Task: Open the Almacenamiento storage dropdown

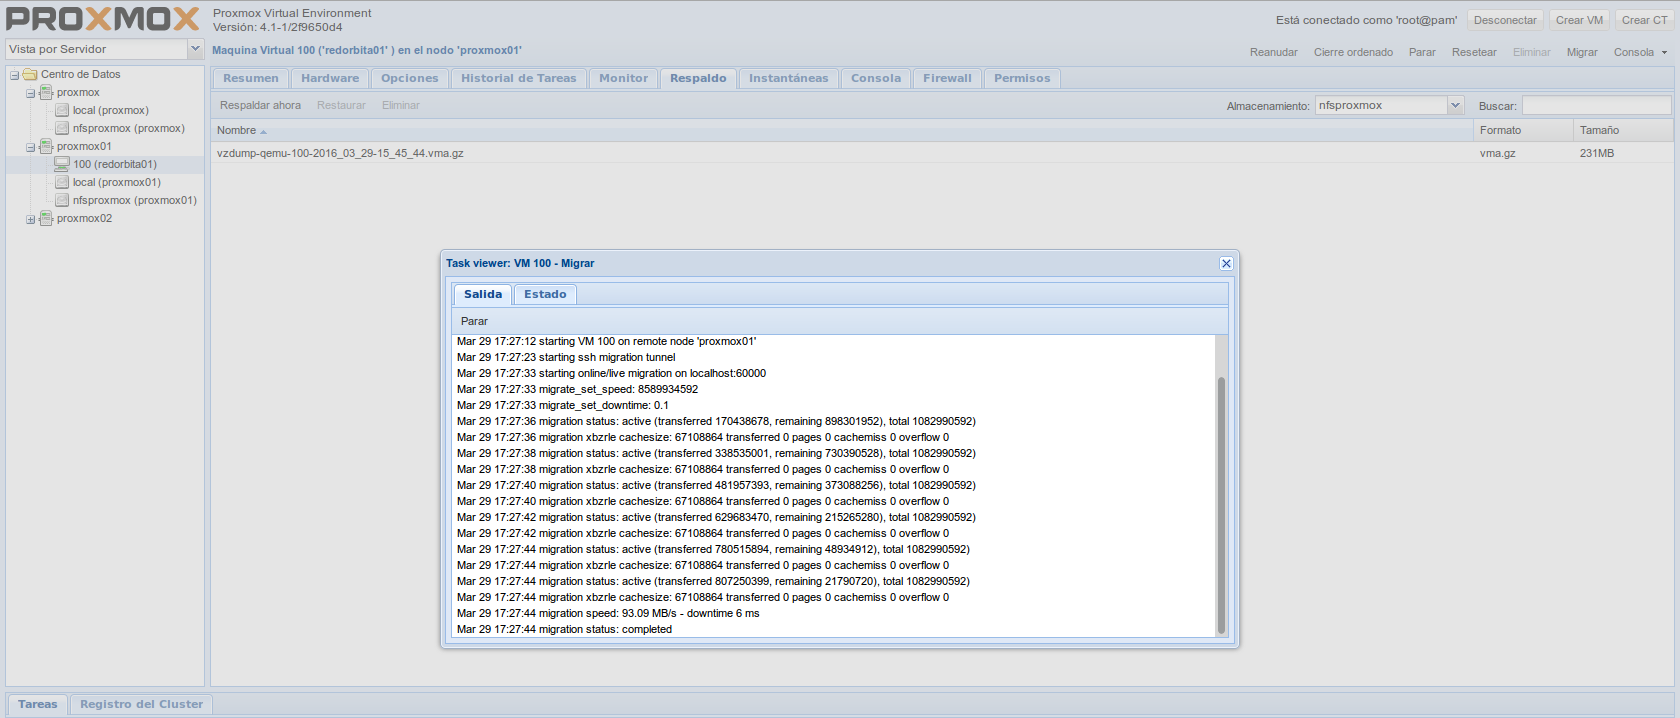Action: tap(1455, 105)
